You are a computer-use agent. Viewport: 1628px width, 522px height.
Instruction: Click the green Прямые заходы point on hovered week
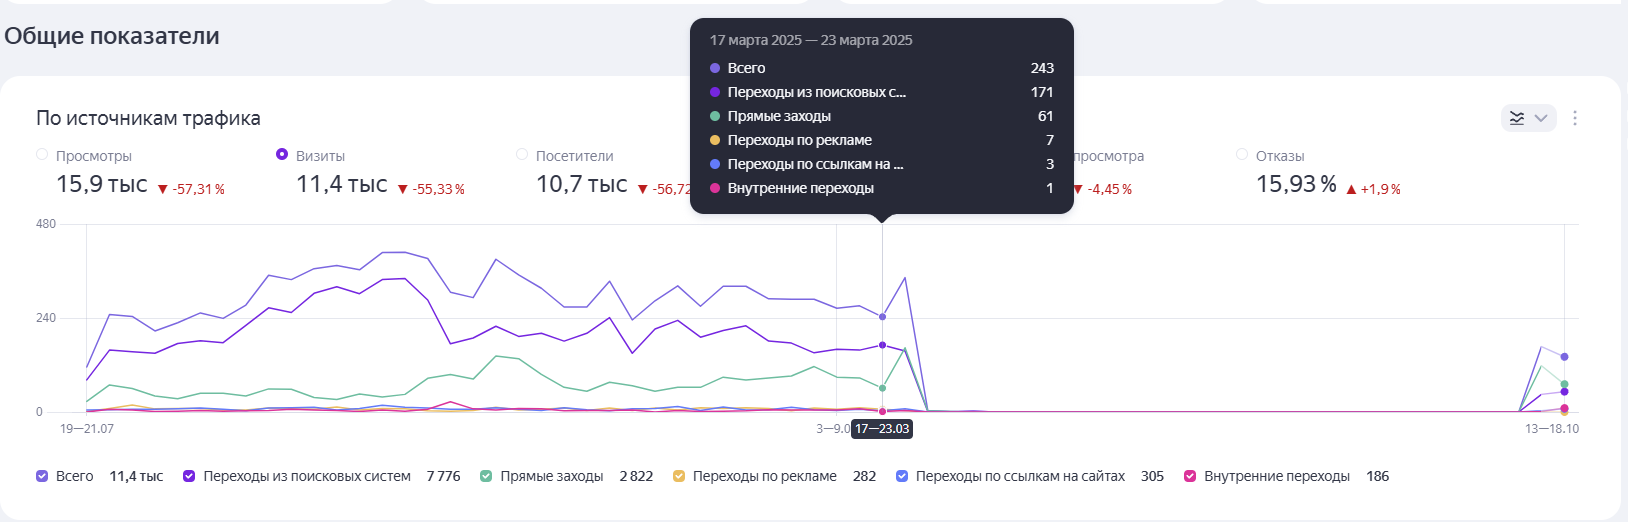[882, 388]
